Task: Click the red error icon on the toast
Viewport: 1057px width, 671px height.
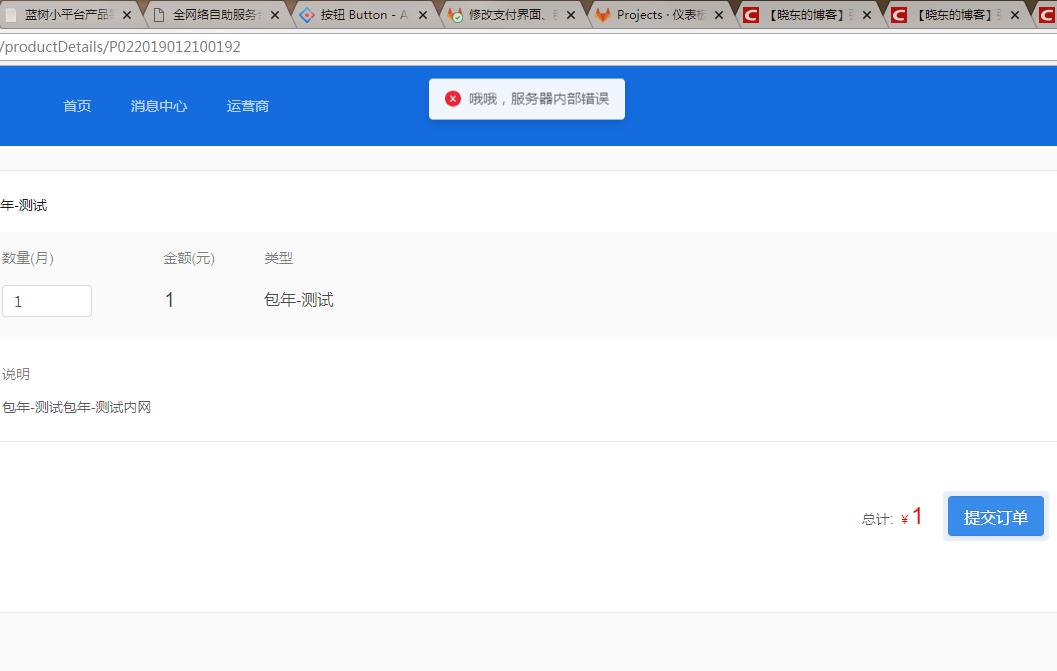Action: pos(455,98)
